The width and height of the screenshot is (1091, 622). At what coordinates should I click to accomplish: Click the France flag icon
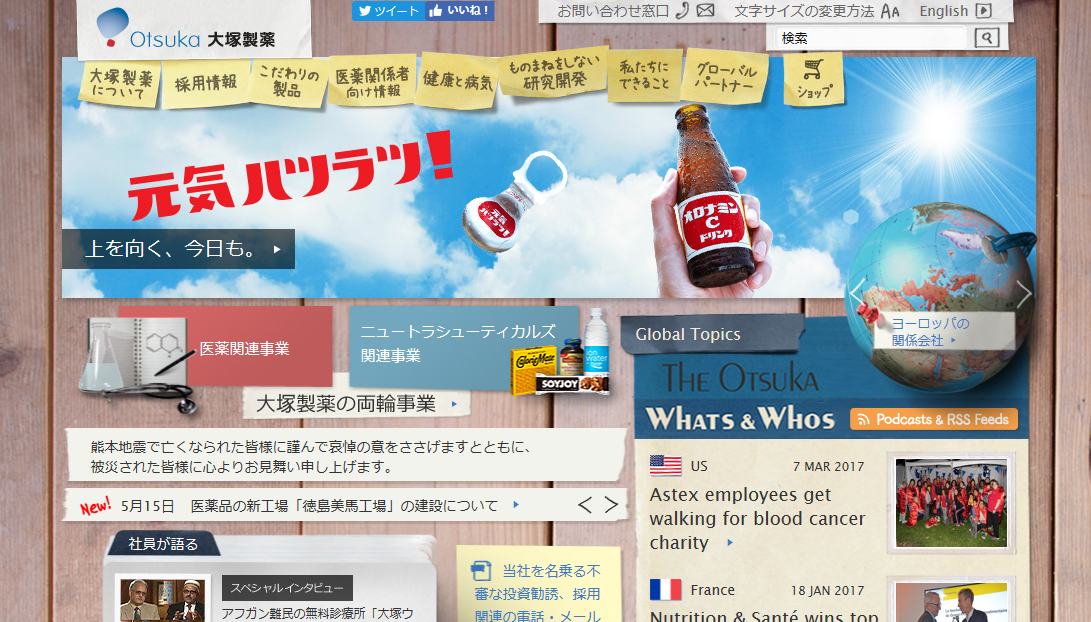[x=666, y=589]
